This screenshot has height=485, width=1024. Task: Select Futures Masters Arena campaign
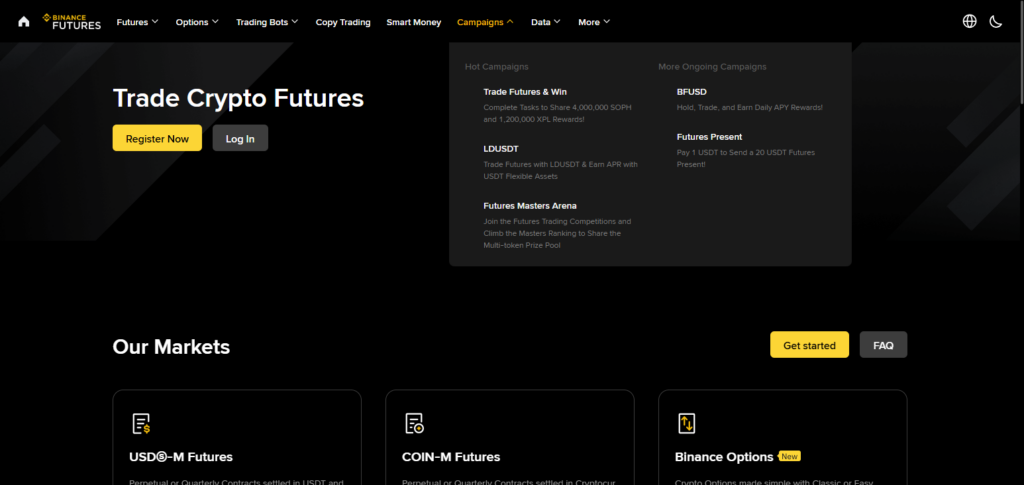pos(530,206)
